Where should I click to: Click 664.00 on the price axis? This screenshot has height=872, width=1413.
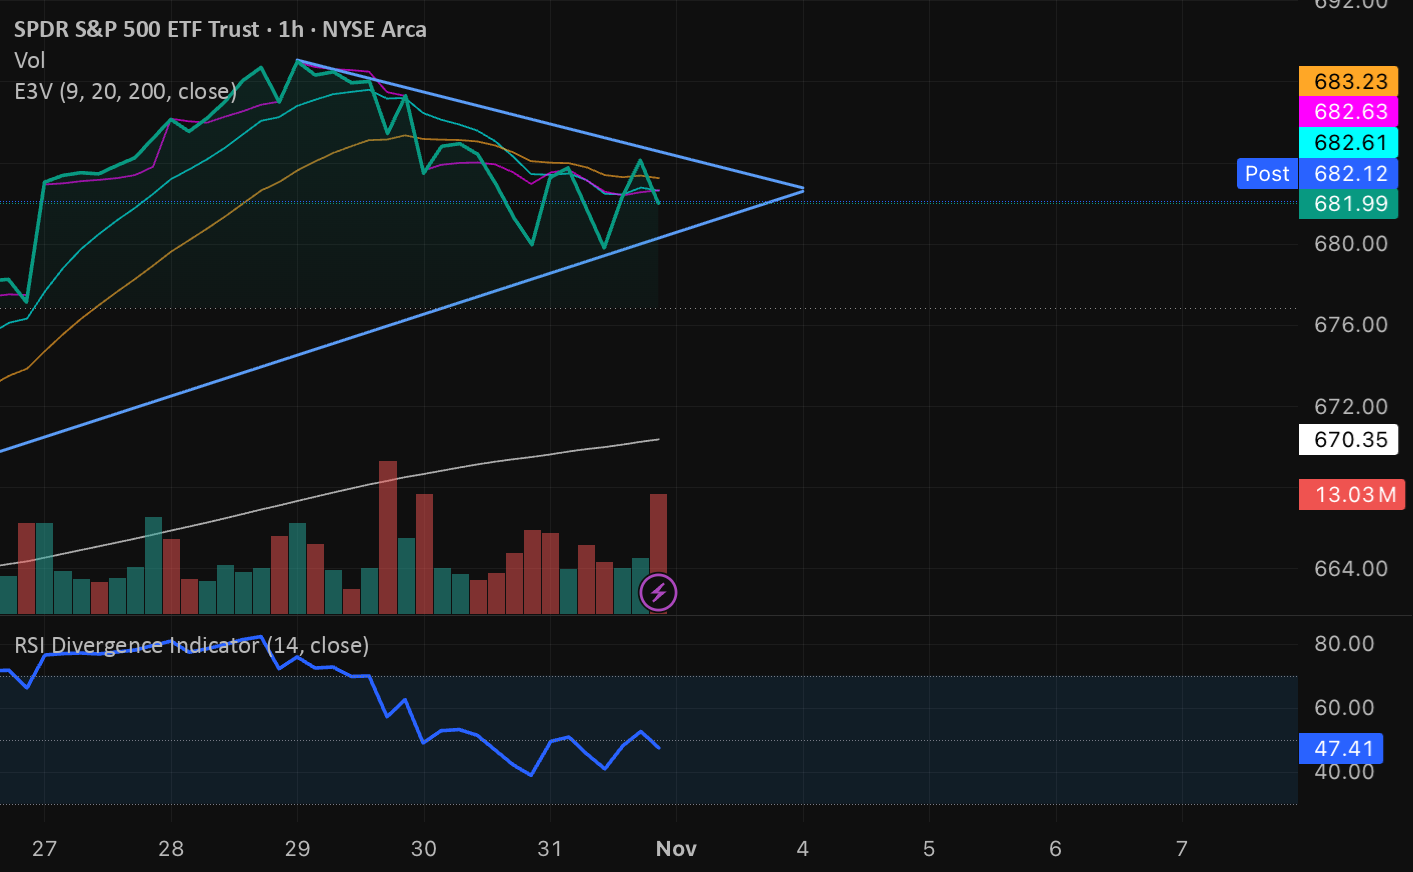pos(1350,568)
